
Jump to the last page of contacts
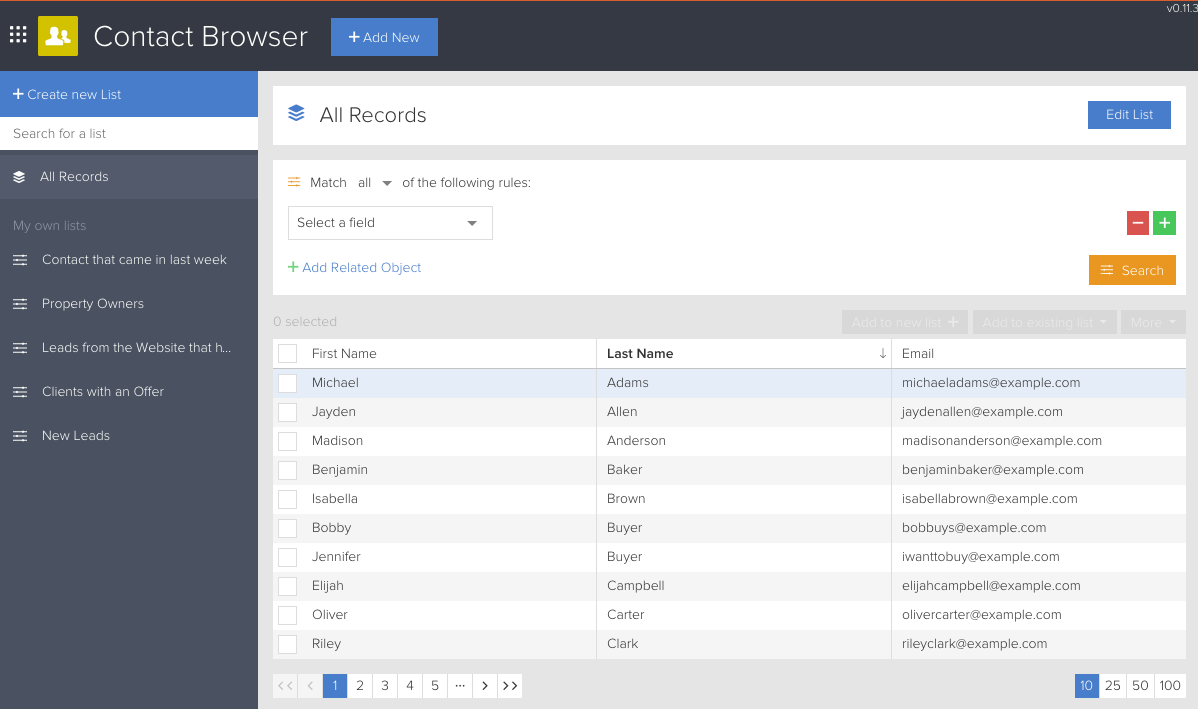click(x=510, y=685)
